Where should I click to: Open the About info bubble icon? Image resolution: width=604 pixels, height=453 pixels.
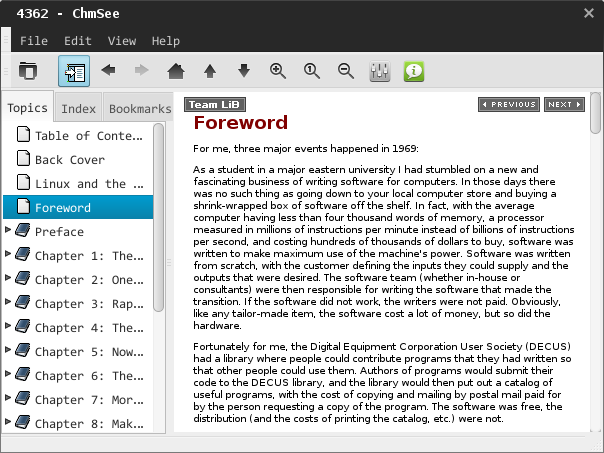tap(414, 71)
